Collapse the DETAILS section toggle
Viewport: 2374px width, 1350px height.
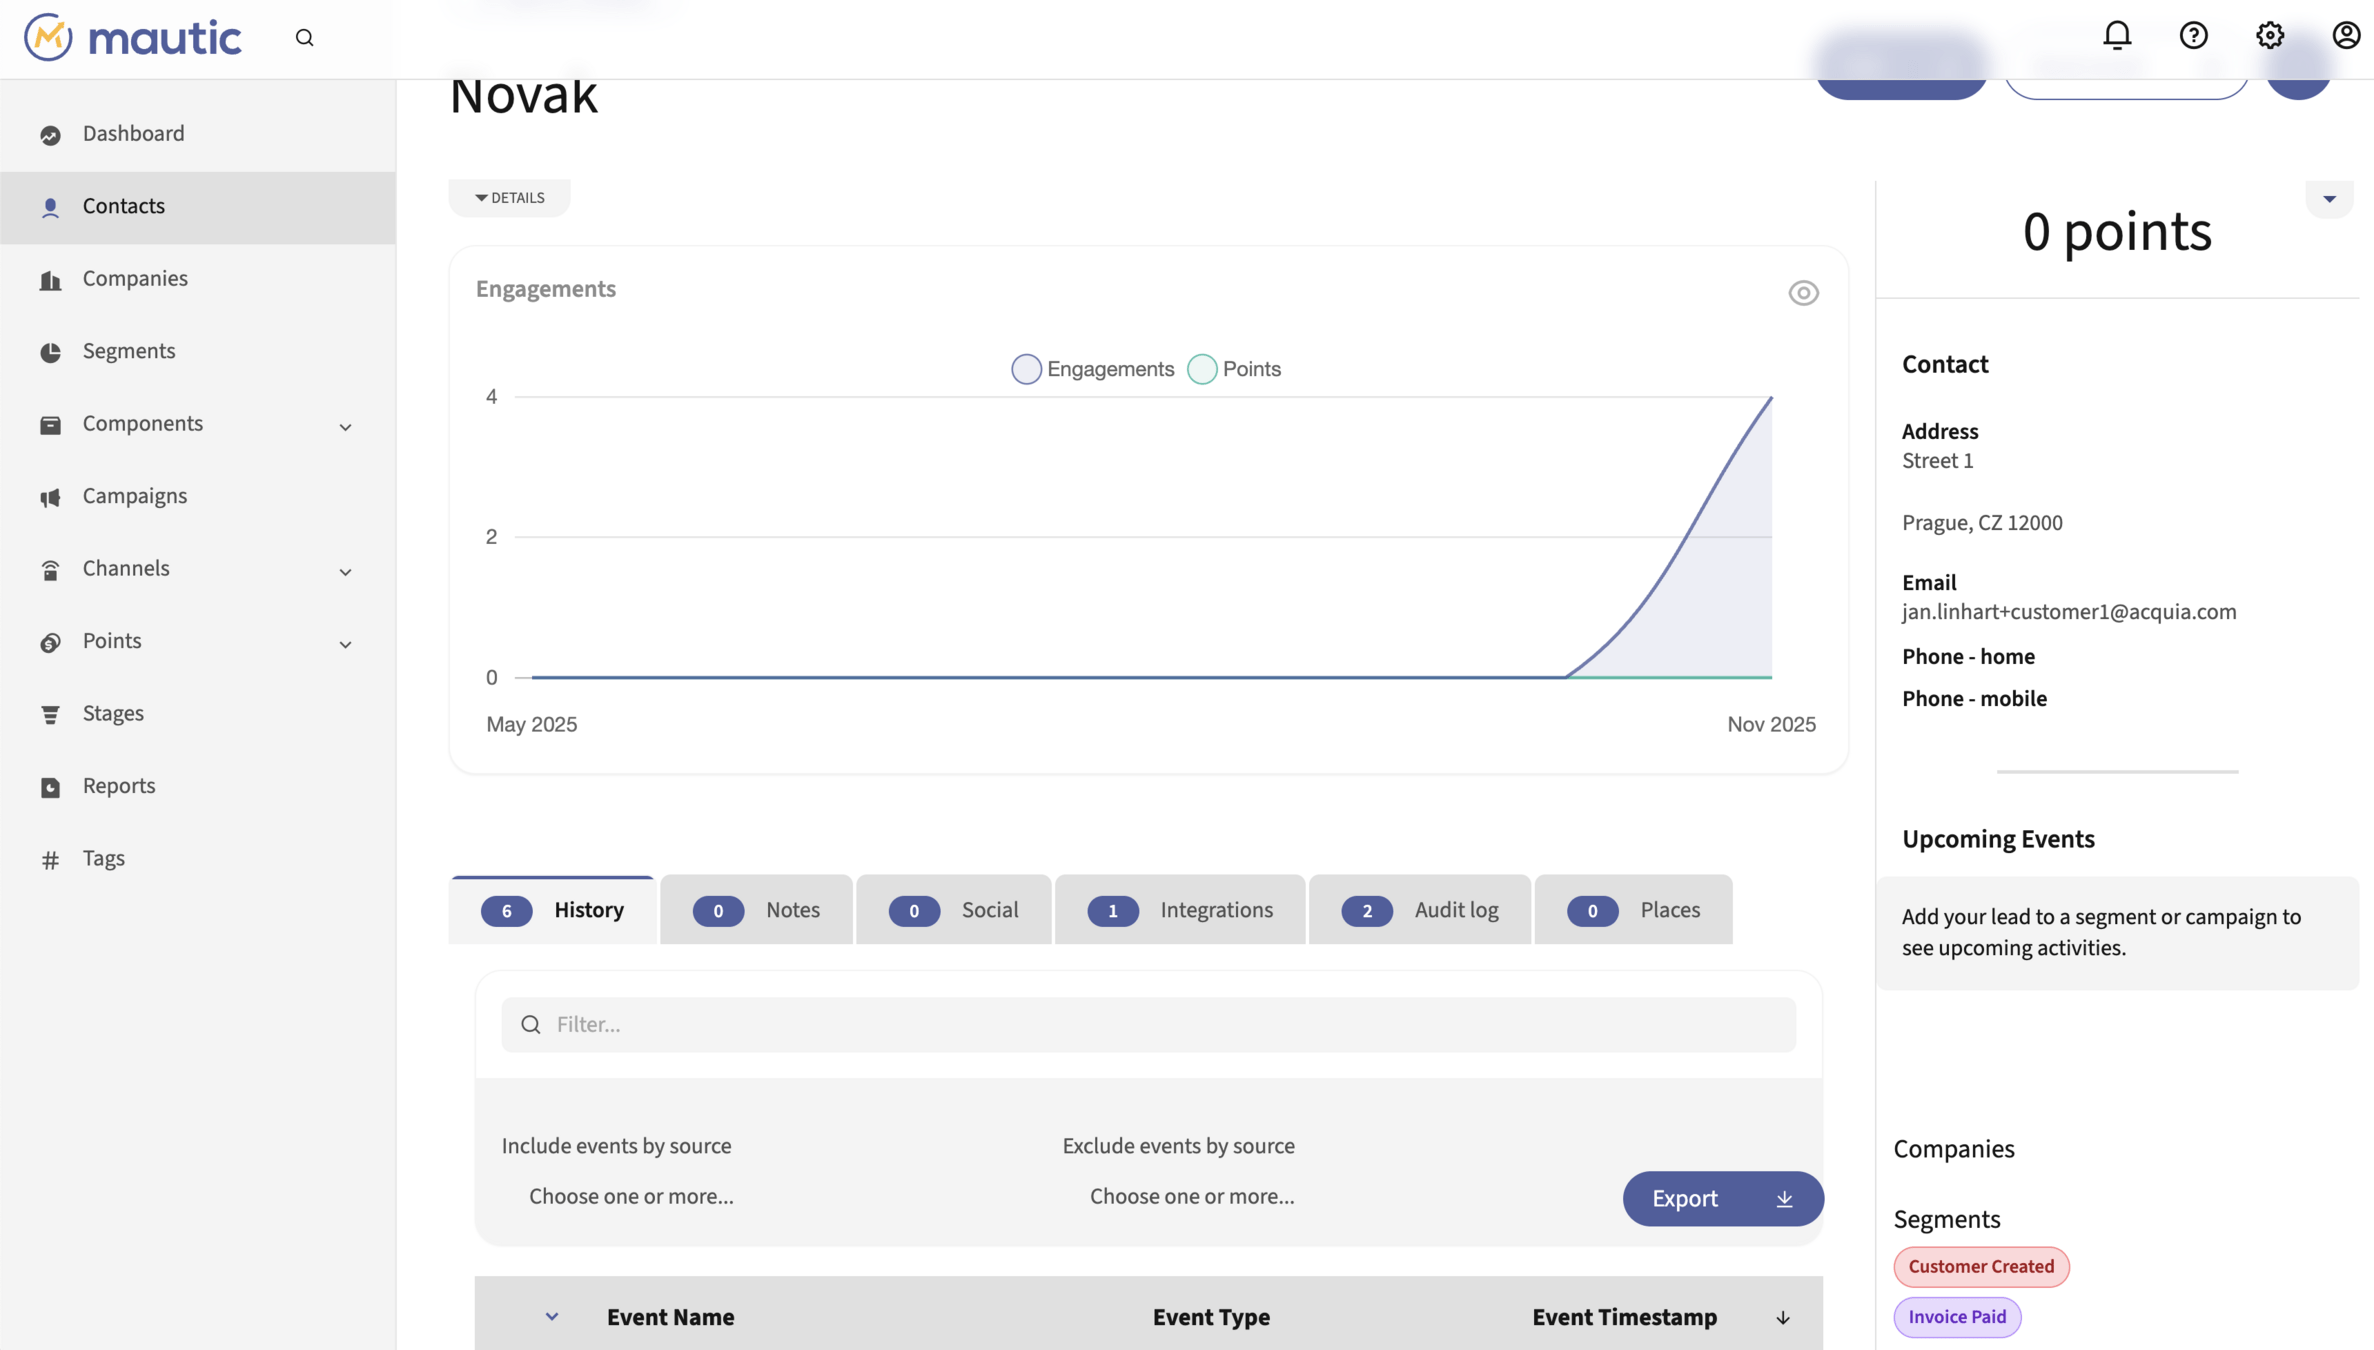point(509,198)
